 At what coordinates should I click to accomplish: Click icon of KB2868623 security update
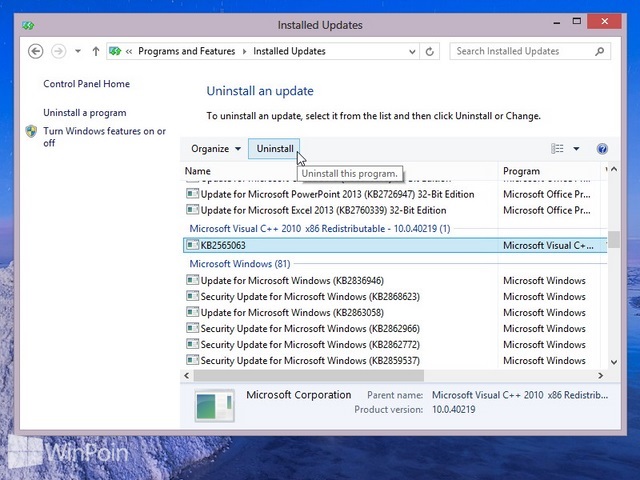(x=192, y=296)
